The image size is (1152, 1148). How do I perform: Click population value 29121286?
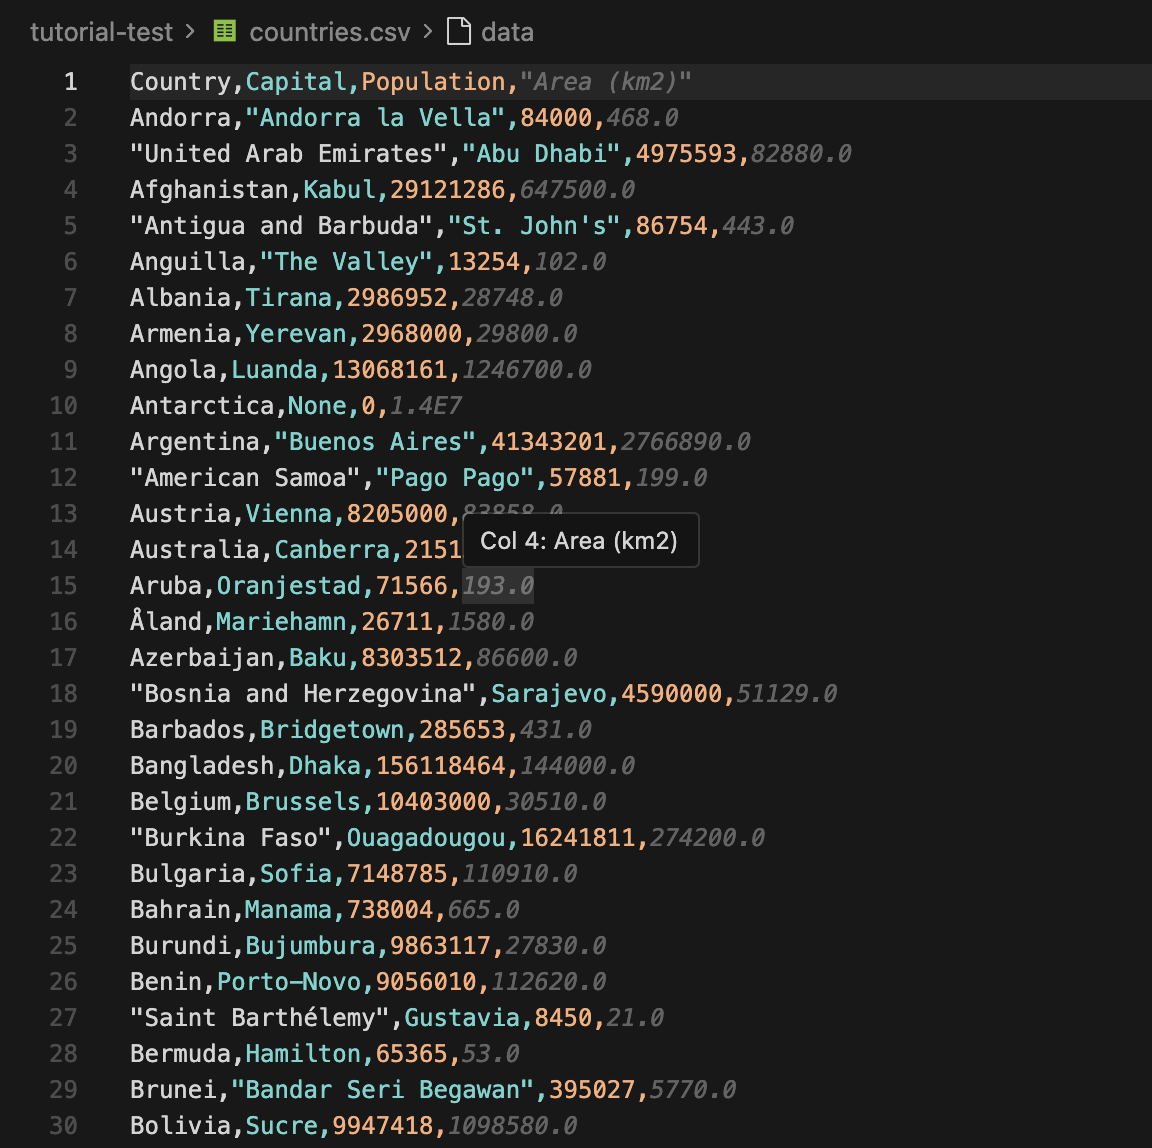[447, 189]
